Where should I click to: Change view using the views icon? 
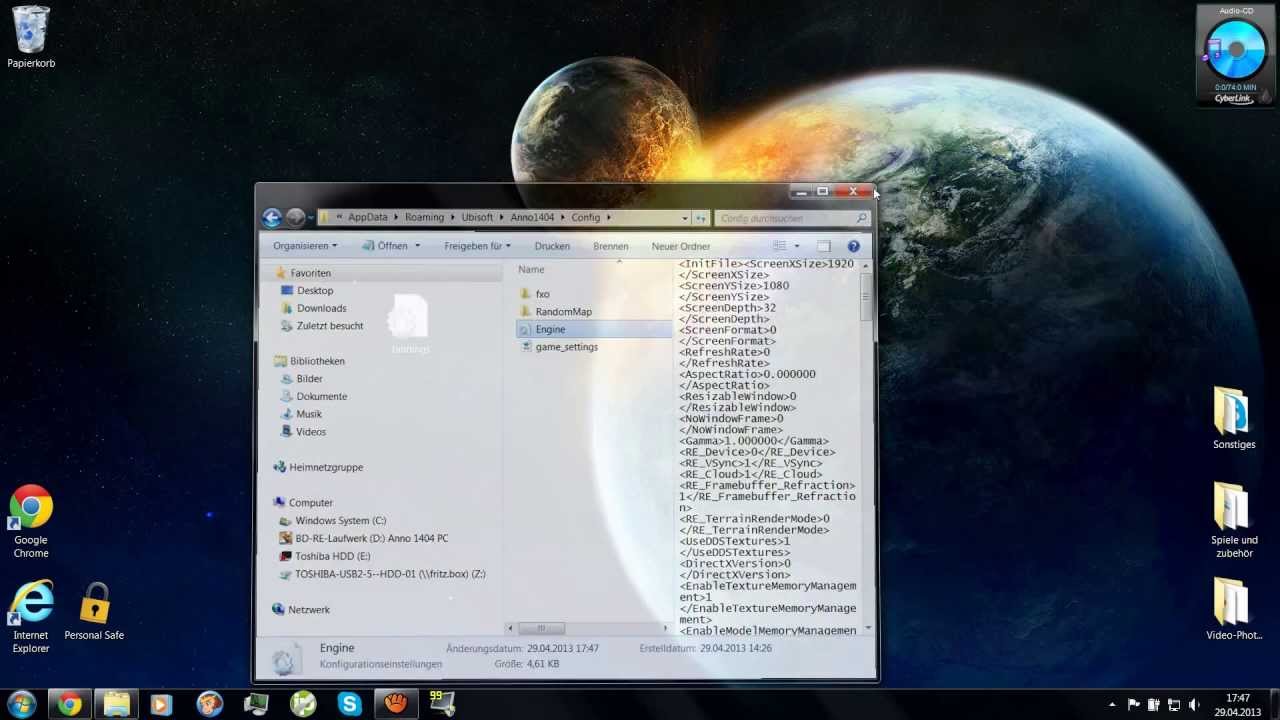tap(780, 246)
